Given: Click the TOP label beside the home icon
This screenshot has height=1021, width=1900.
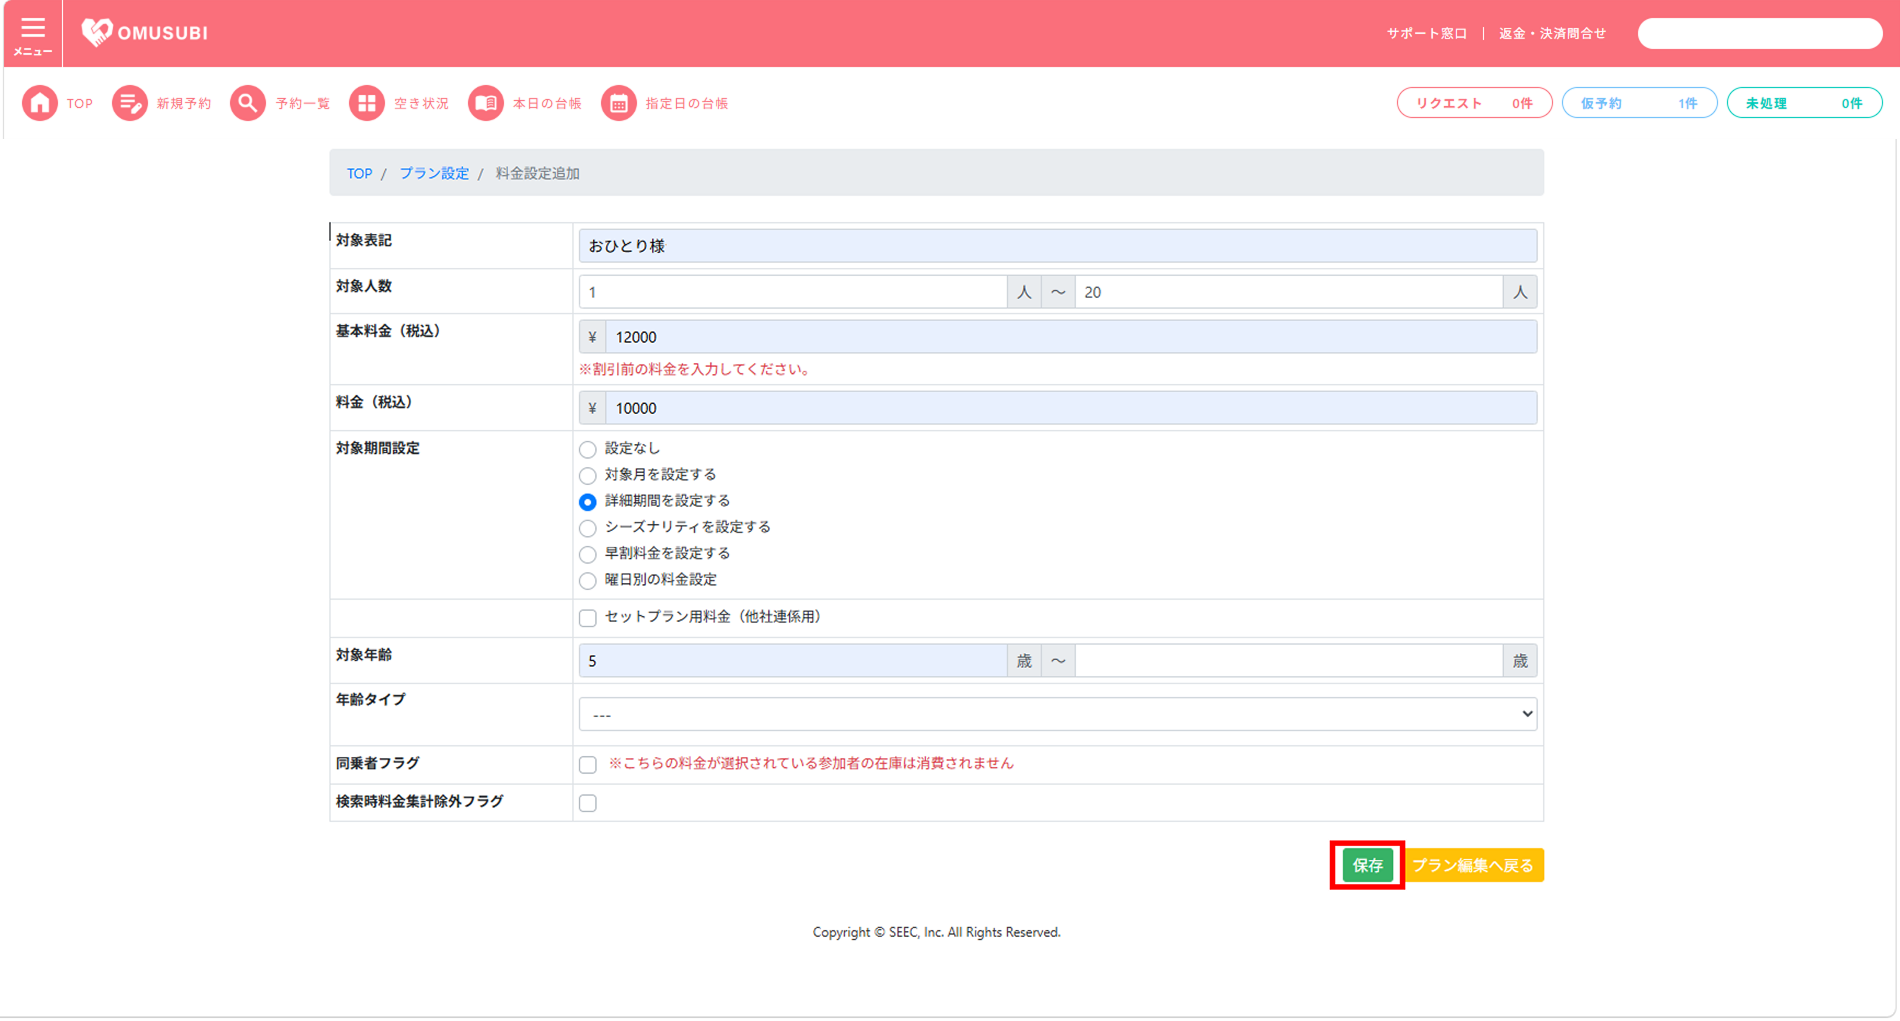Looking at the screenshot, I should click(80, 103).
